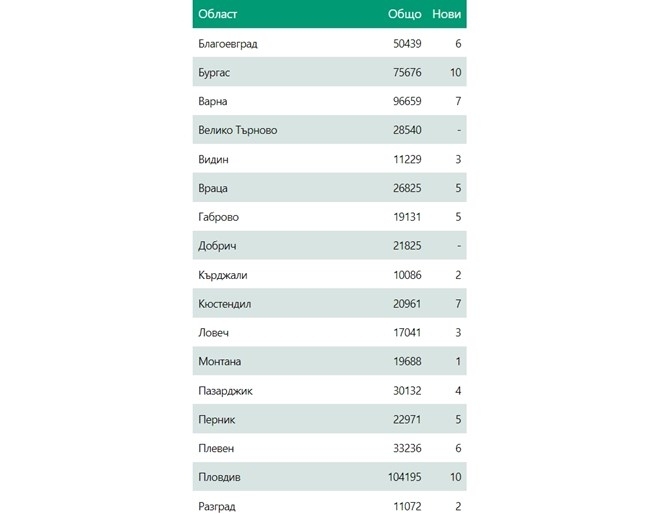Click the Варна region cell
668x514 pixels.
click(x=213, y=102)
